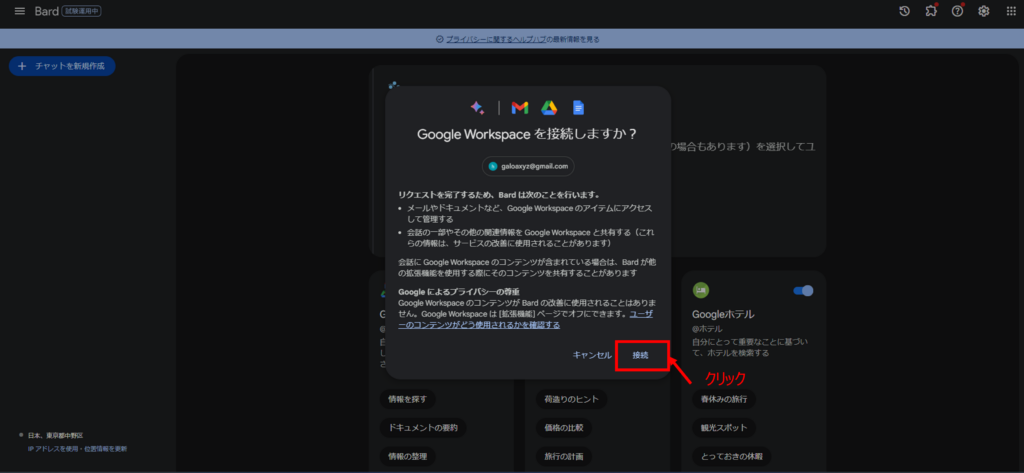Open the hamburger main menu
The image size is (1024, 473).
tap(20, 11)
